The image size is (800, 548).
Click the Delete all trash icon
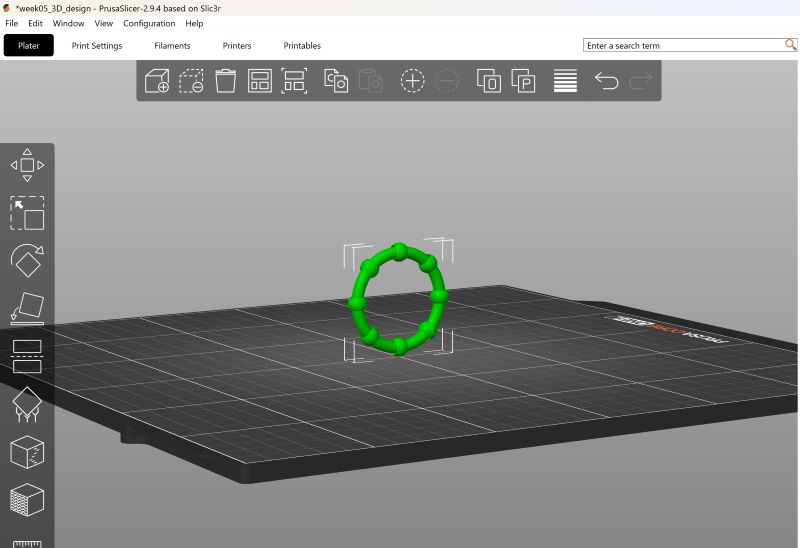point(226,81)
